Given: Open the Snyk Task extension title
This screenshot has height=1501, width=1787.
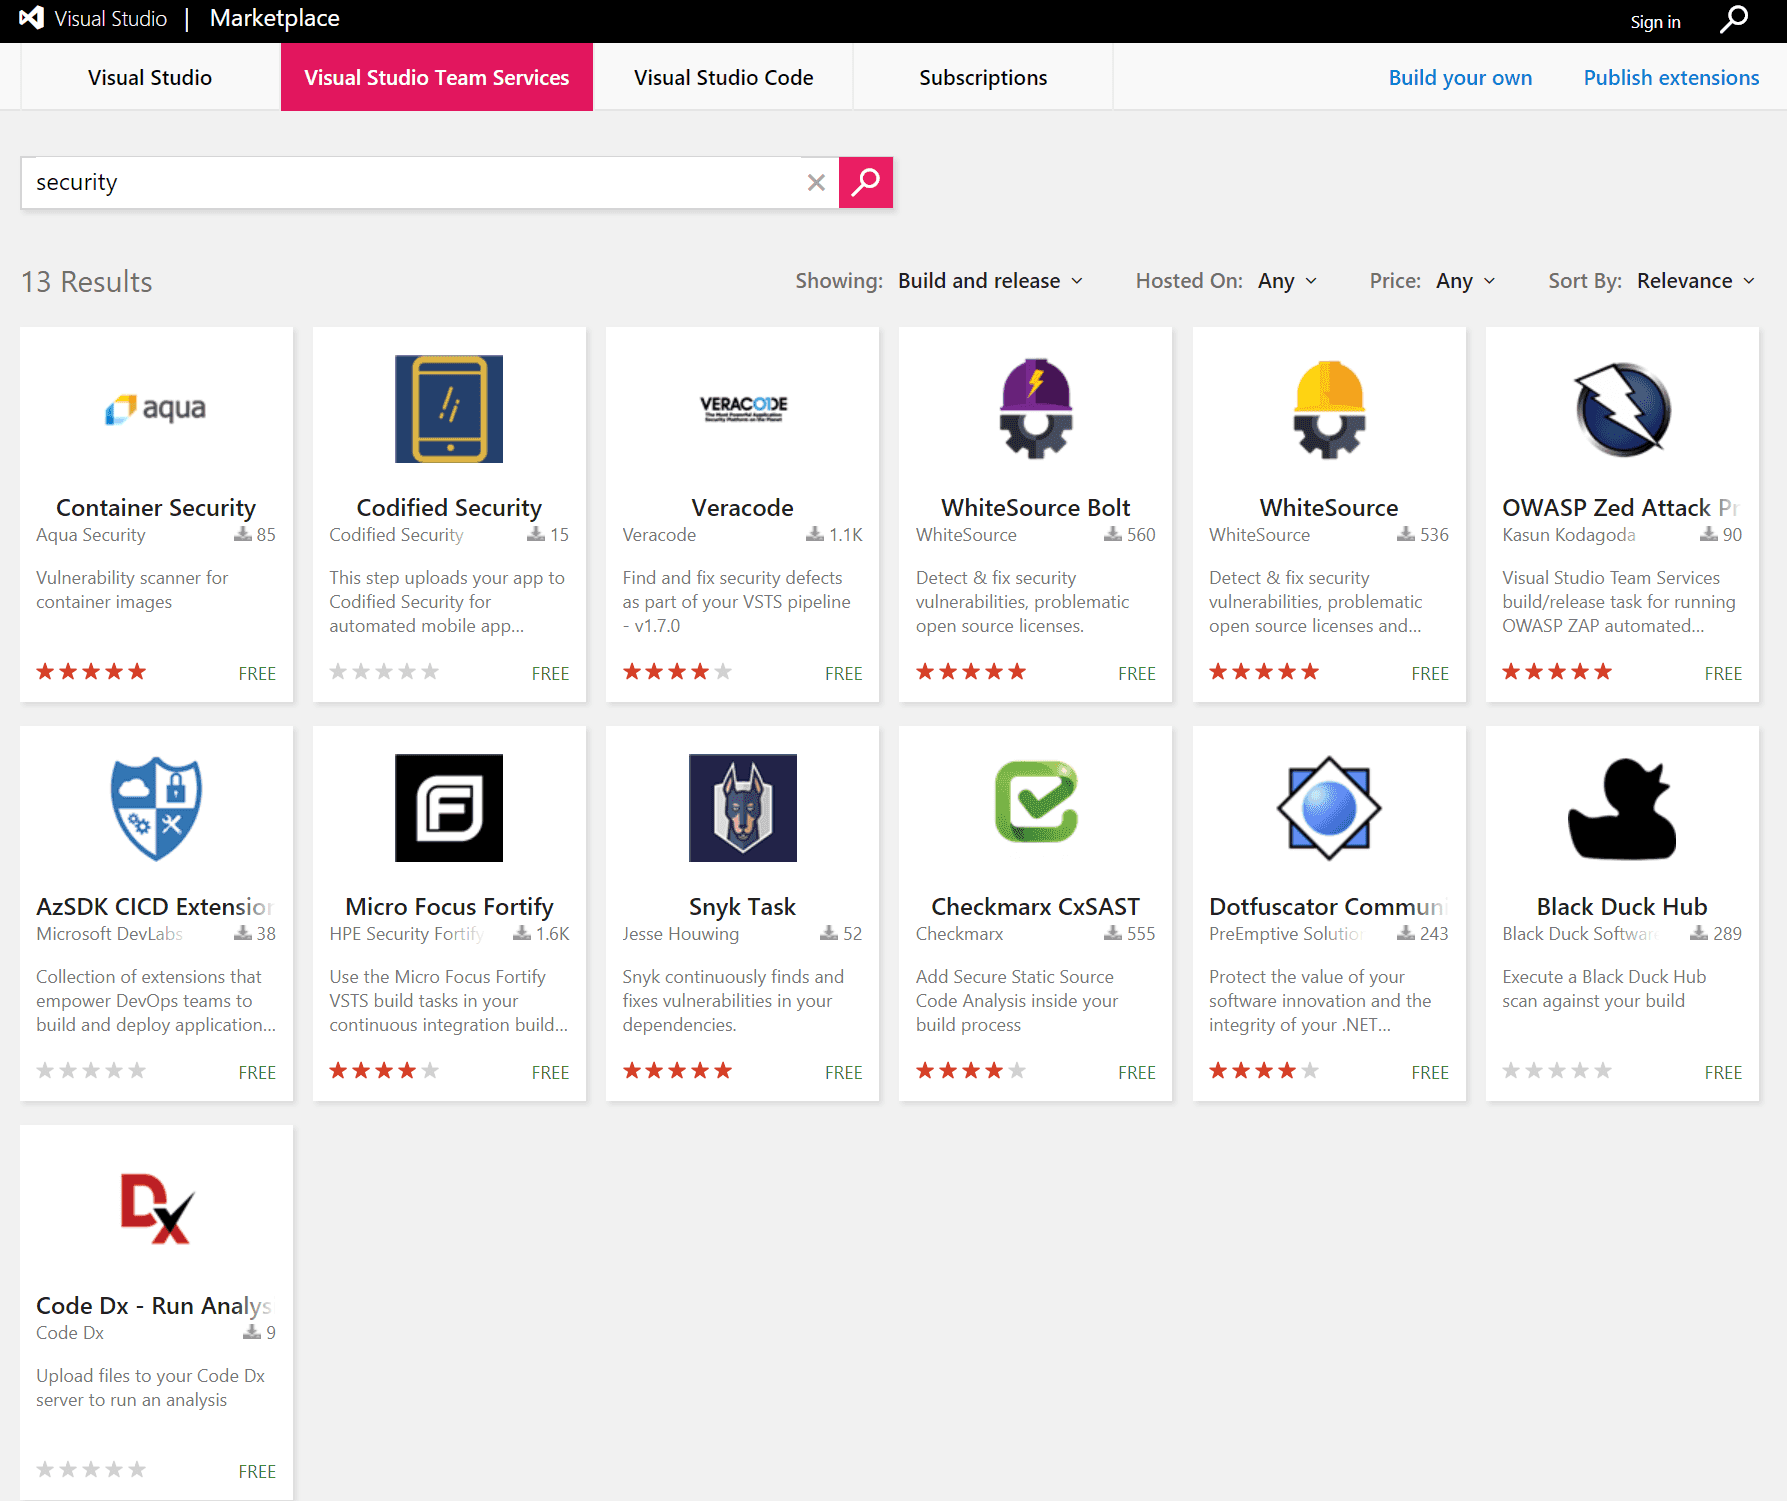Looking at the screenshot, I should tap(743, 906).
